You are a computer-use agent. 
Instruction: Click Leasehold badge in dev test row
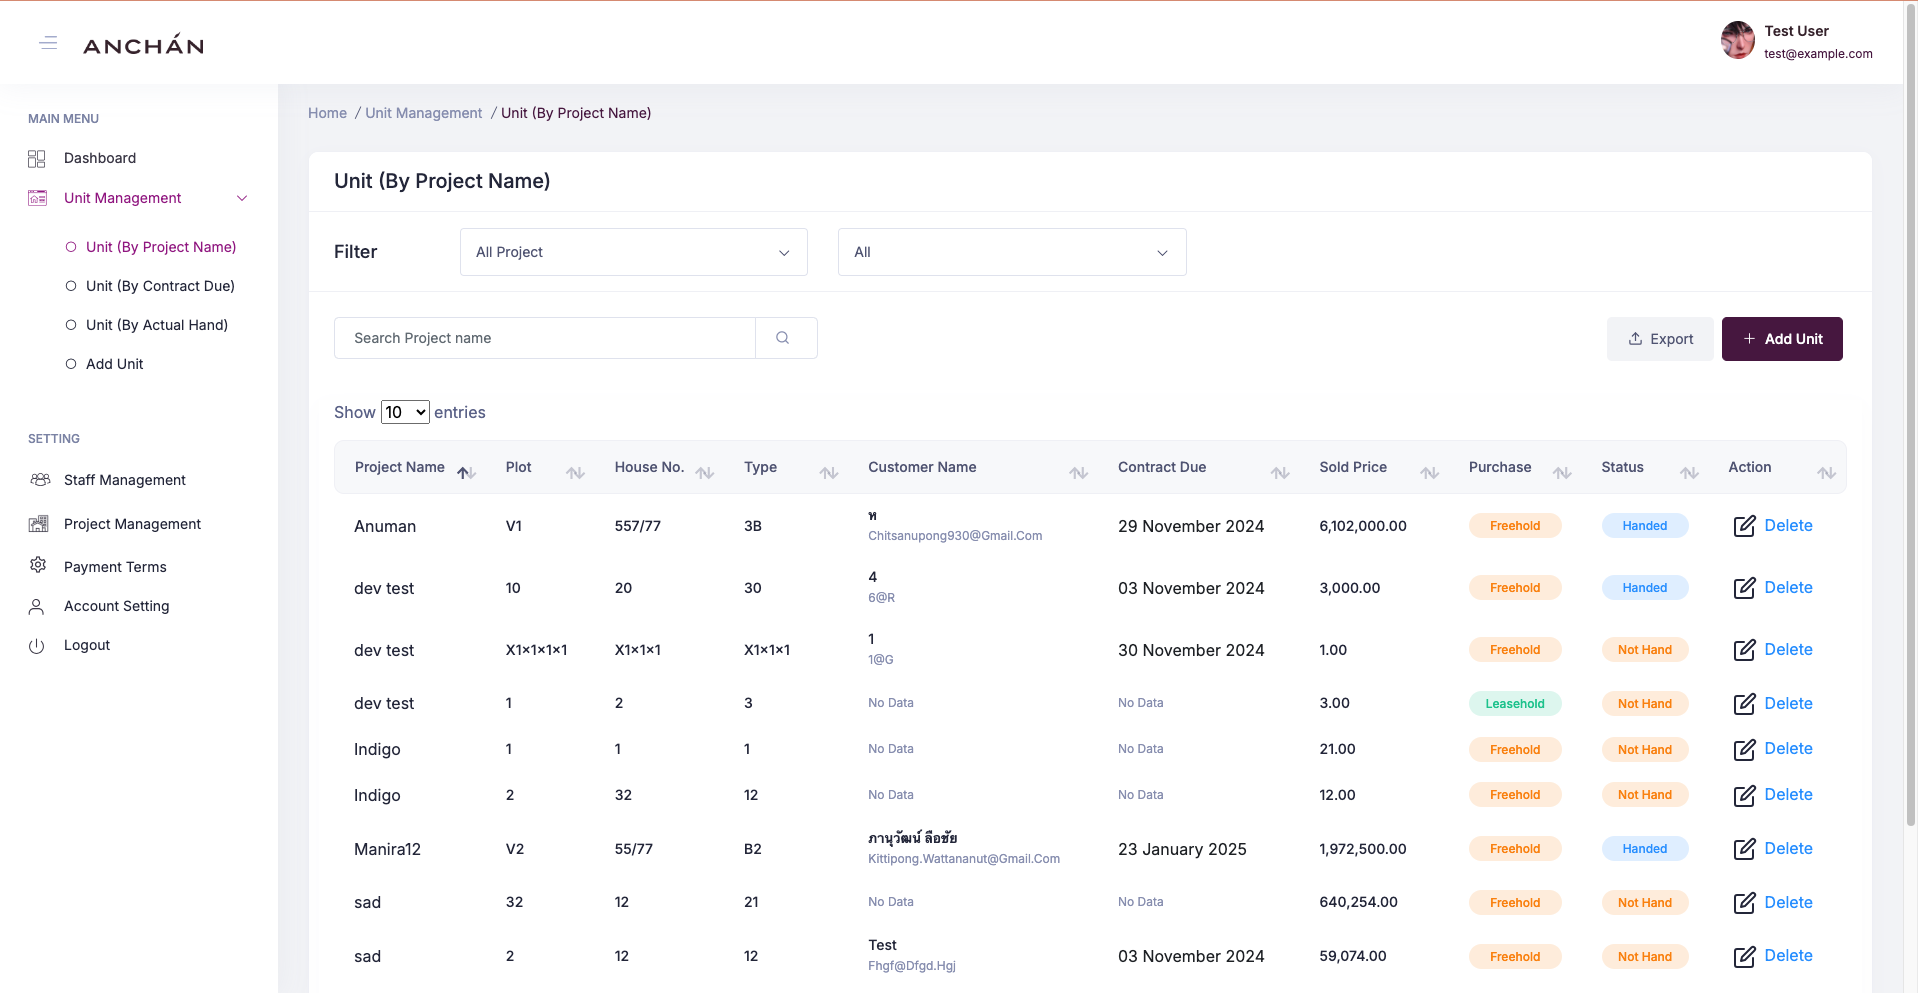(1515, 704)
